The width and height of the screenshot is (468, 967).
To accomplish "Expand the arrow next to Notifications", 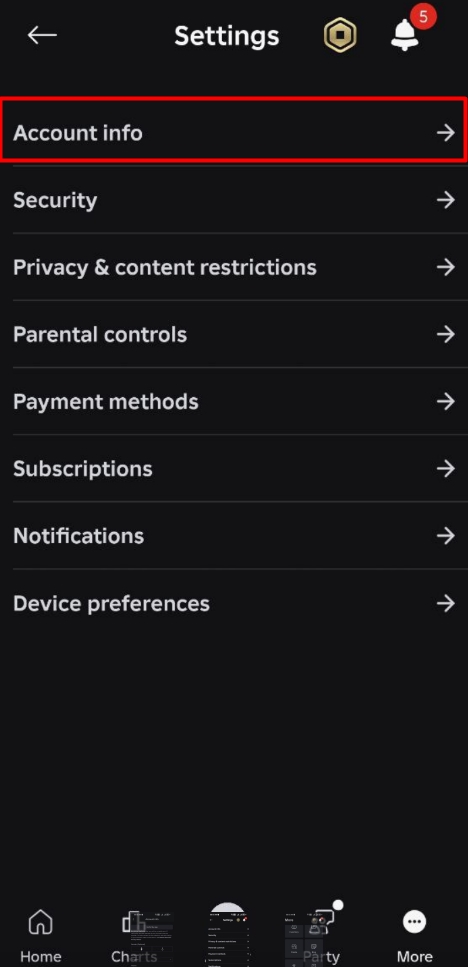I will point(446,536).
